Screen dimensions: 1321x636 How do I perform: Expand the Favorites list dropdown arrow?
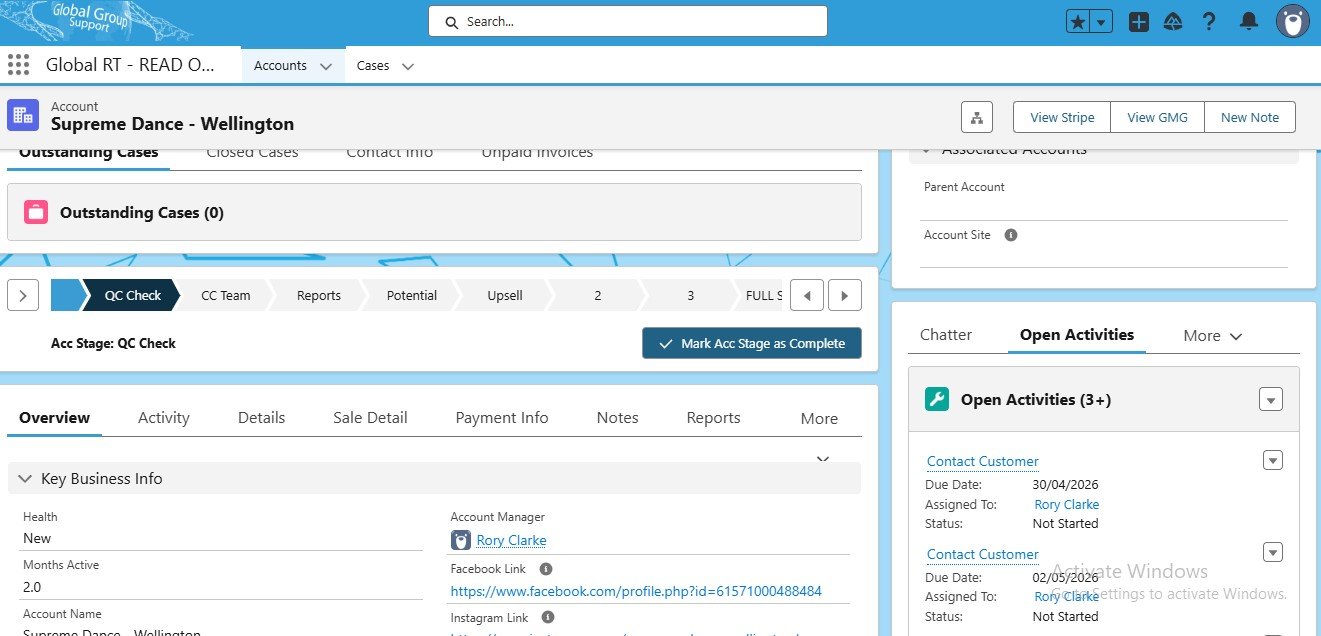[x=1101, y=22]
